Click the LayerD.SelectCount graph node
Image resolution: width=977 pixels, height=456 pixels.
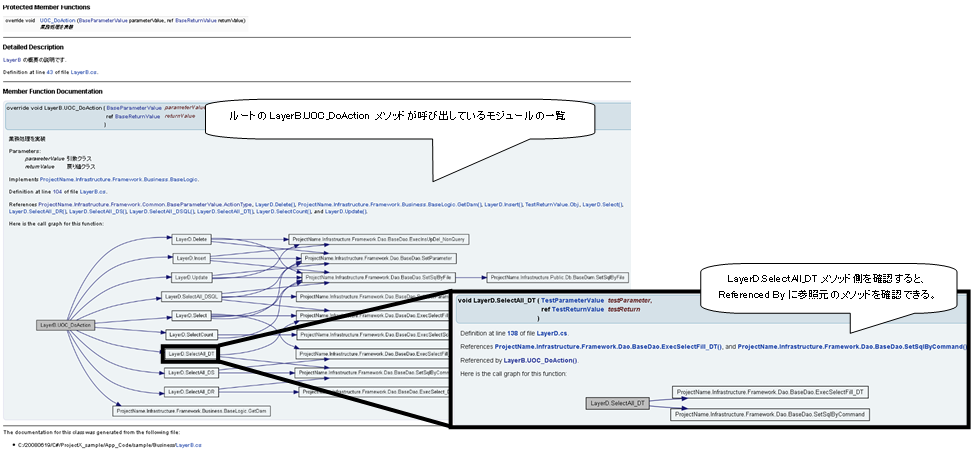pos(191,334)
